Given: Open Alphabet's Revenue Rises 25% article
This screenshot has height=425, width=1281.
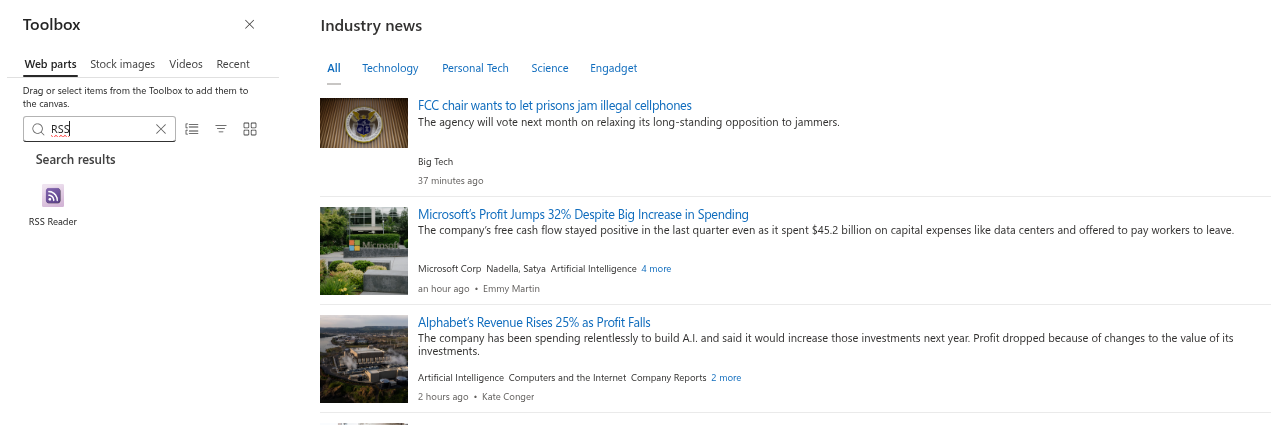Looking at the screenshot, I should (534, 323).
